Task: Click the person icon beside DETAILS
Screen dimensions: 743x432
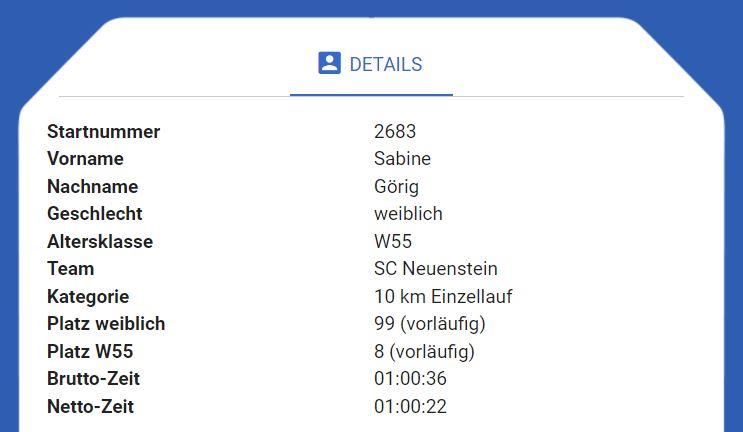Action: point(329,63)
